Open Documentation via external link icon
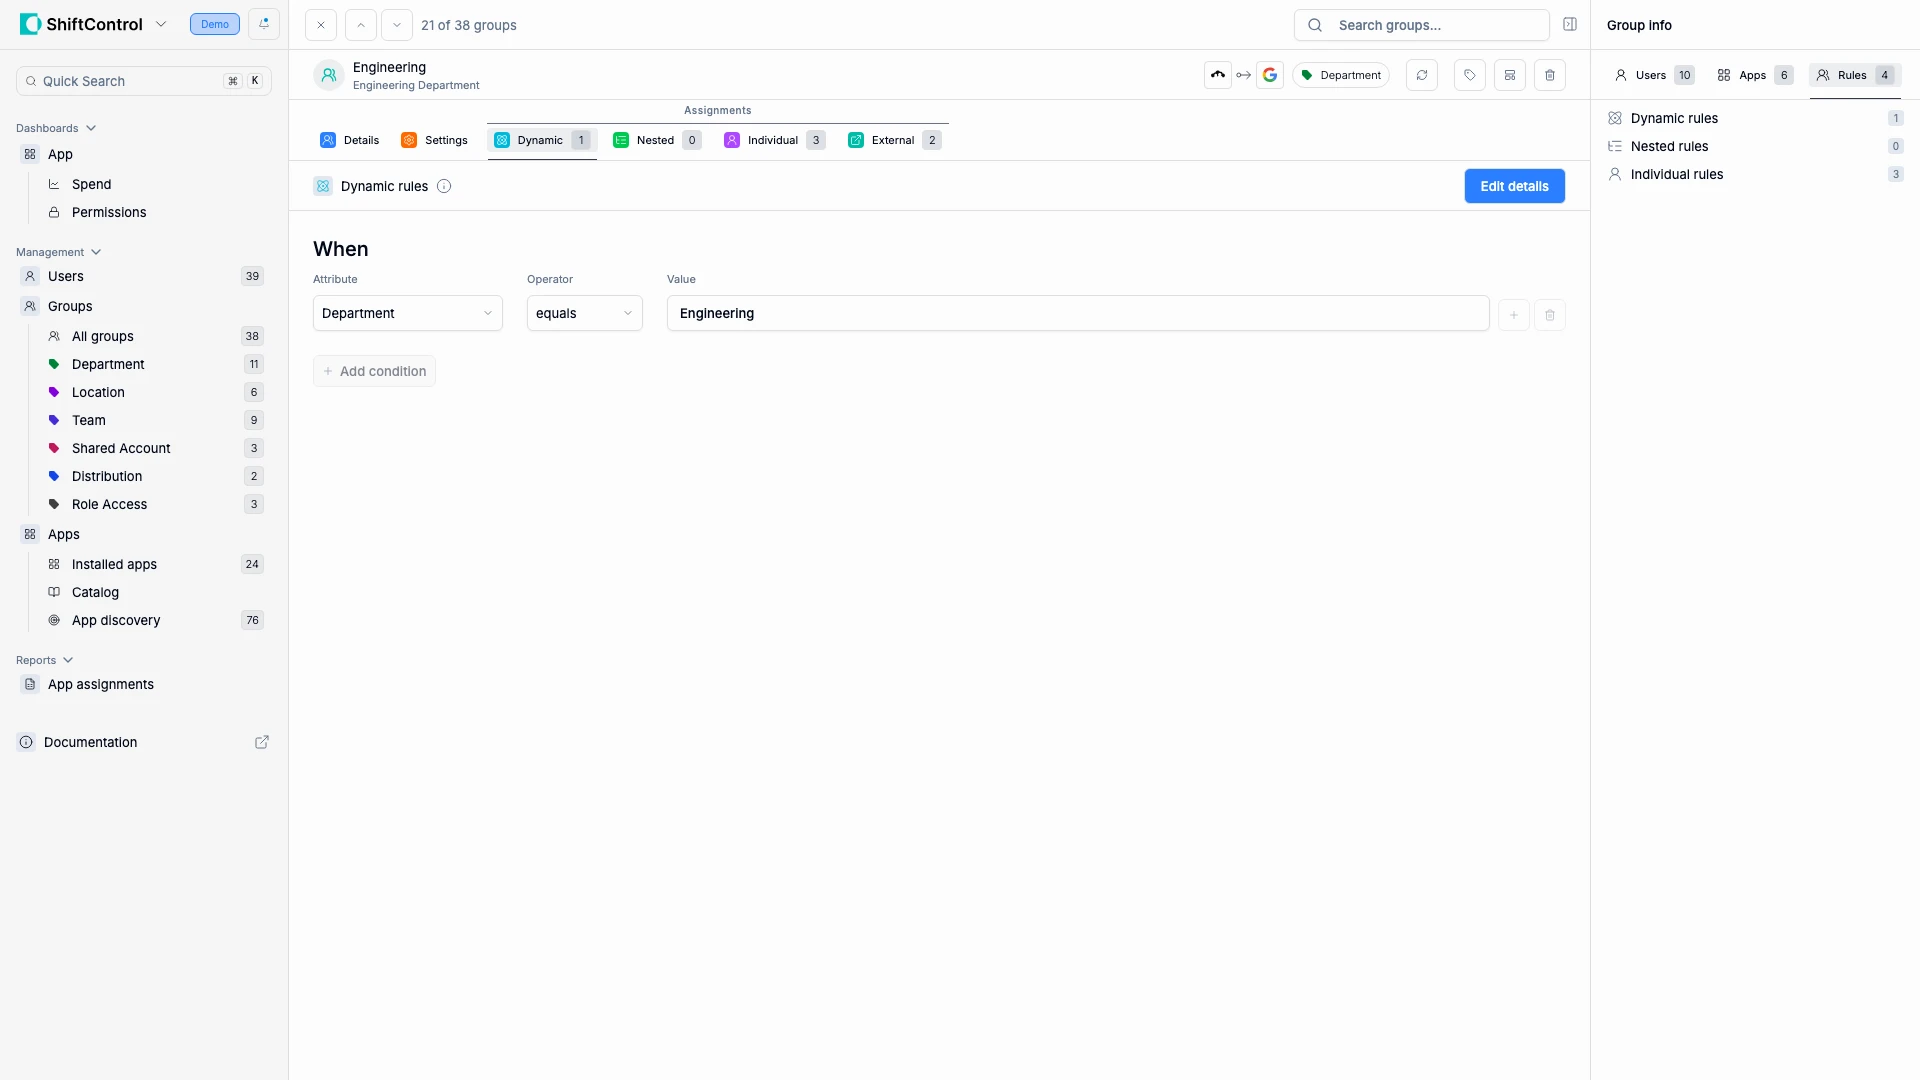 (261, 742)
